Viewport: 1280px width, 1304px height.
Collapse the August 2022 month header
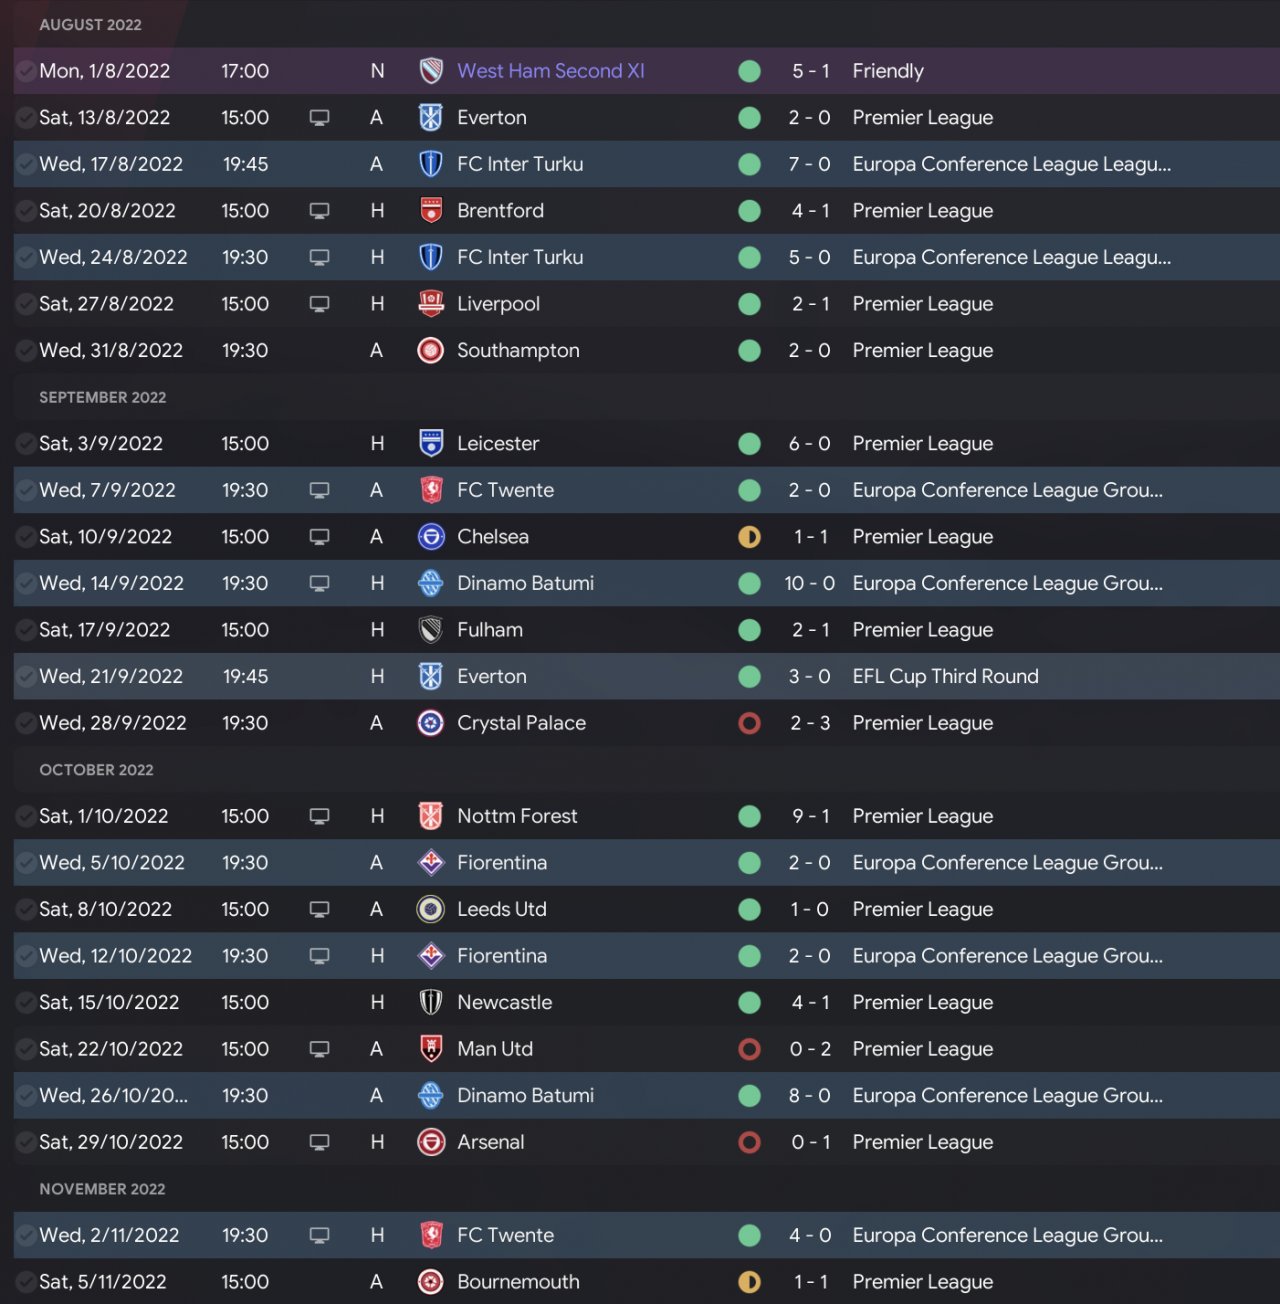click(90, 25)
